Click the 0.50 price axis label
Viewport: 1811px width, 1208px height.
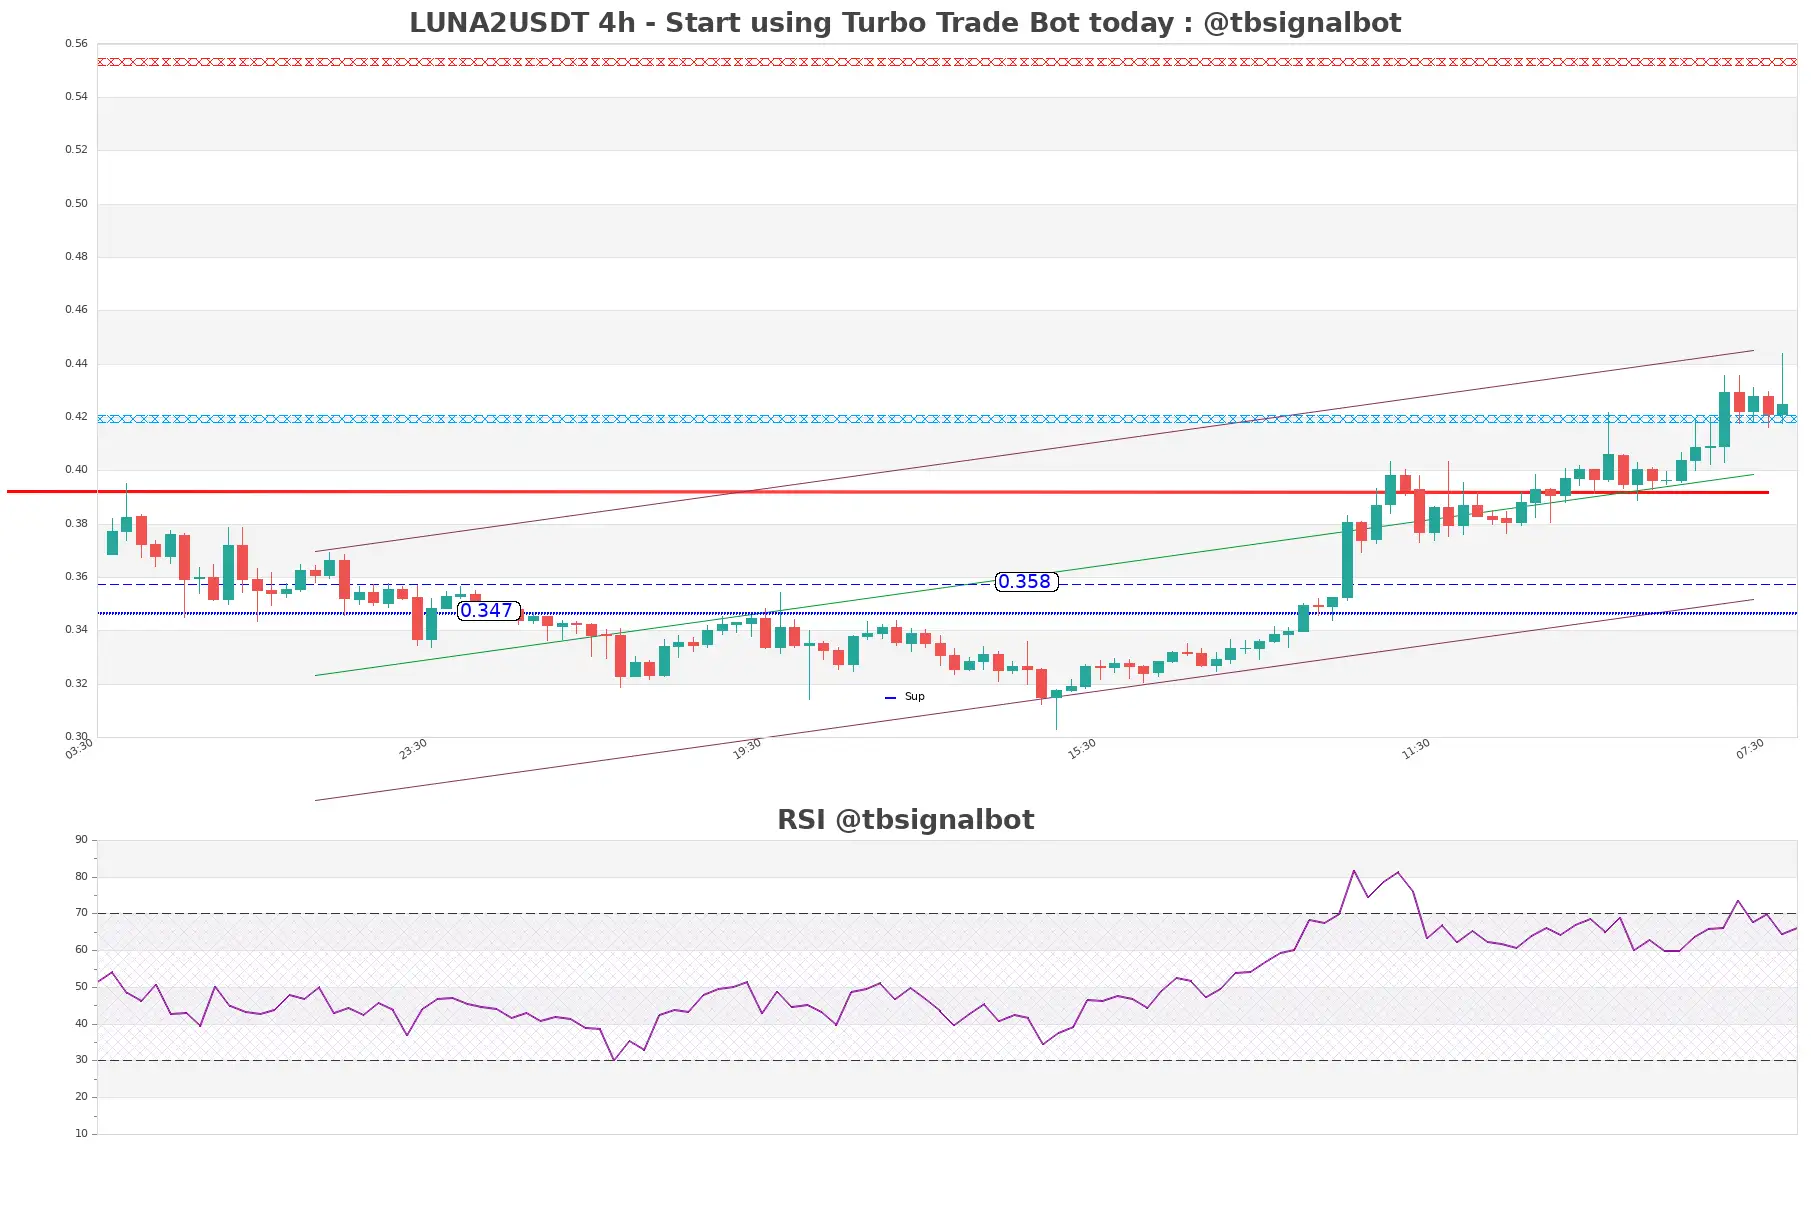76,204
